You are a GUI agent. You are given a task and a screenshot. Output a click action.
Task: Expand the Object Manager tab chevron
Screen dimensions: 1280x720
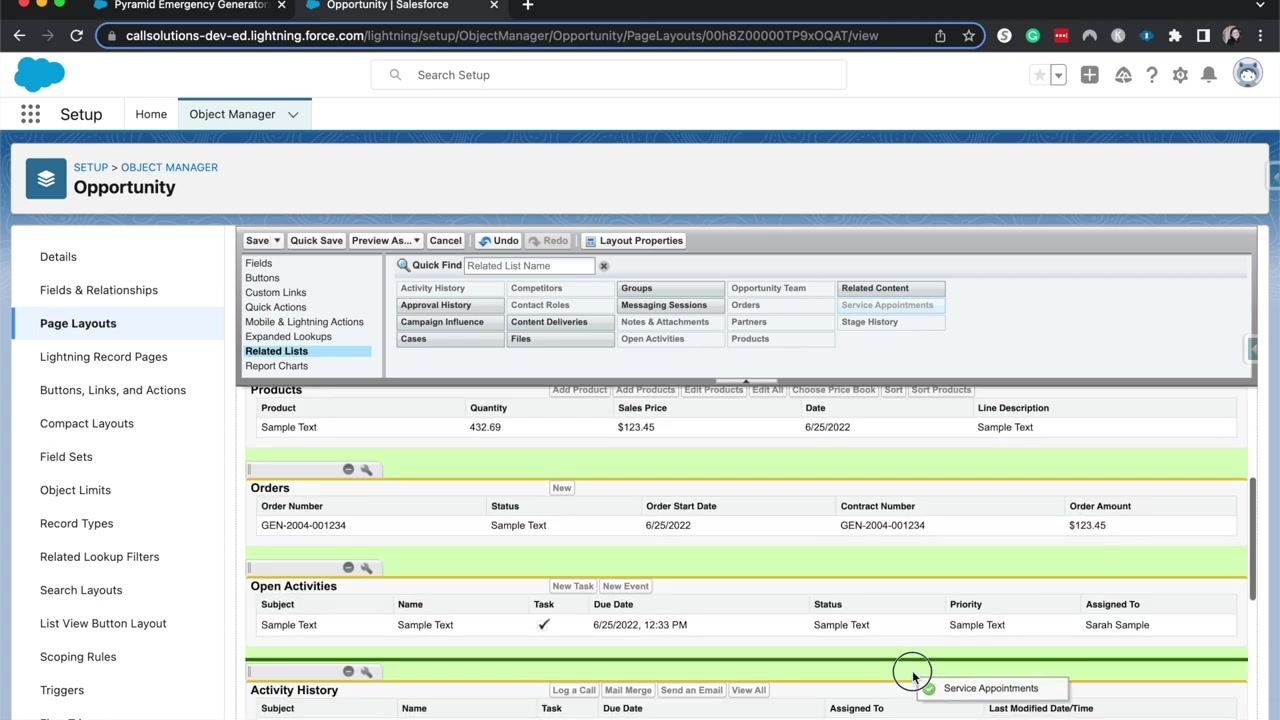tap(293, 114)
